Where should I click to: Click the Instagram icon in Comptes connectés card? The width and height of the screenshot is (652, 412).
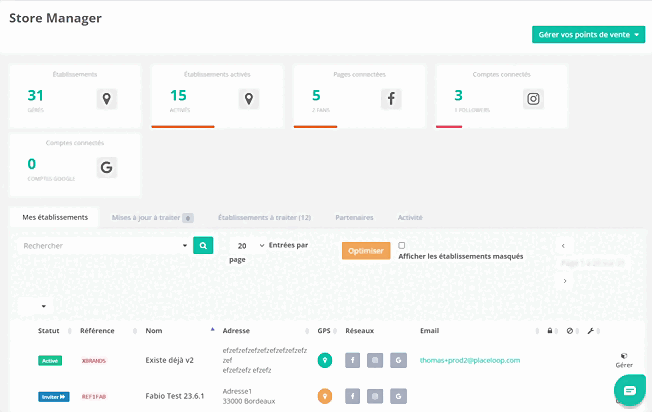click(x=533, y=99)
